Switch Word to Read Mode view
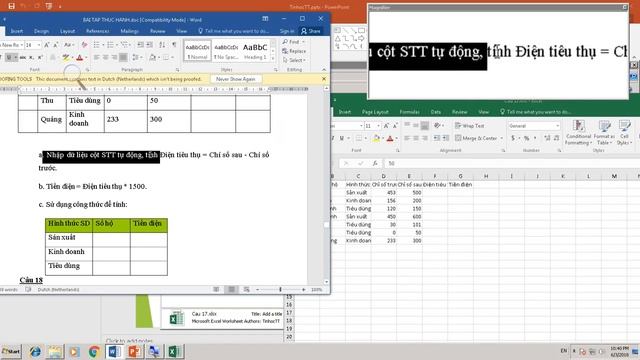 click(216, 289)
